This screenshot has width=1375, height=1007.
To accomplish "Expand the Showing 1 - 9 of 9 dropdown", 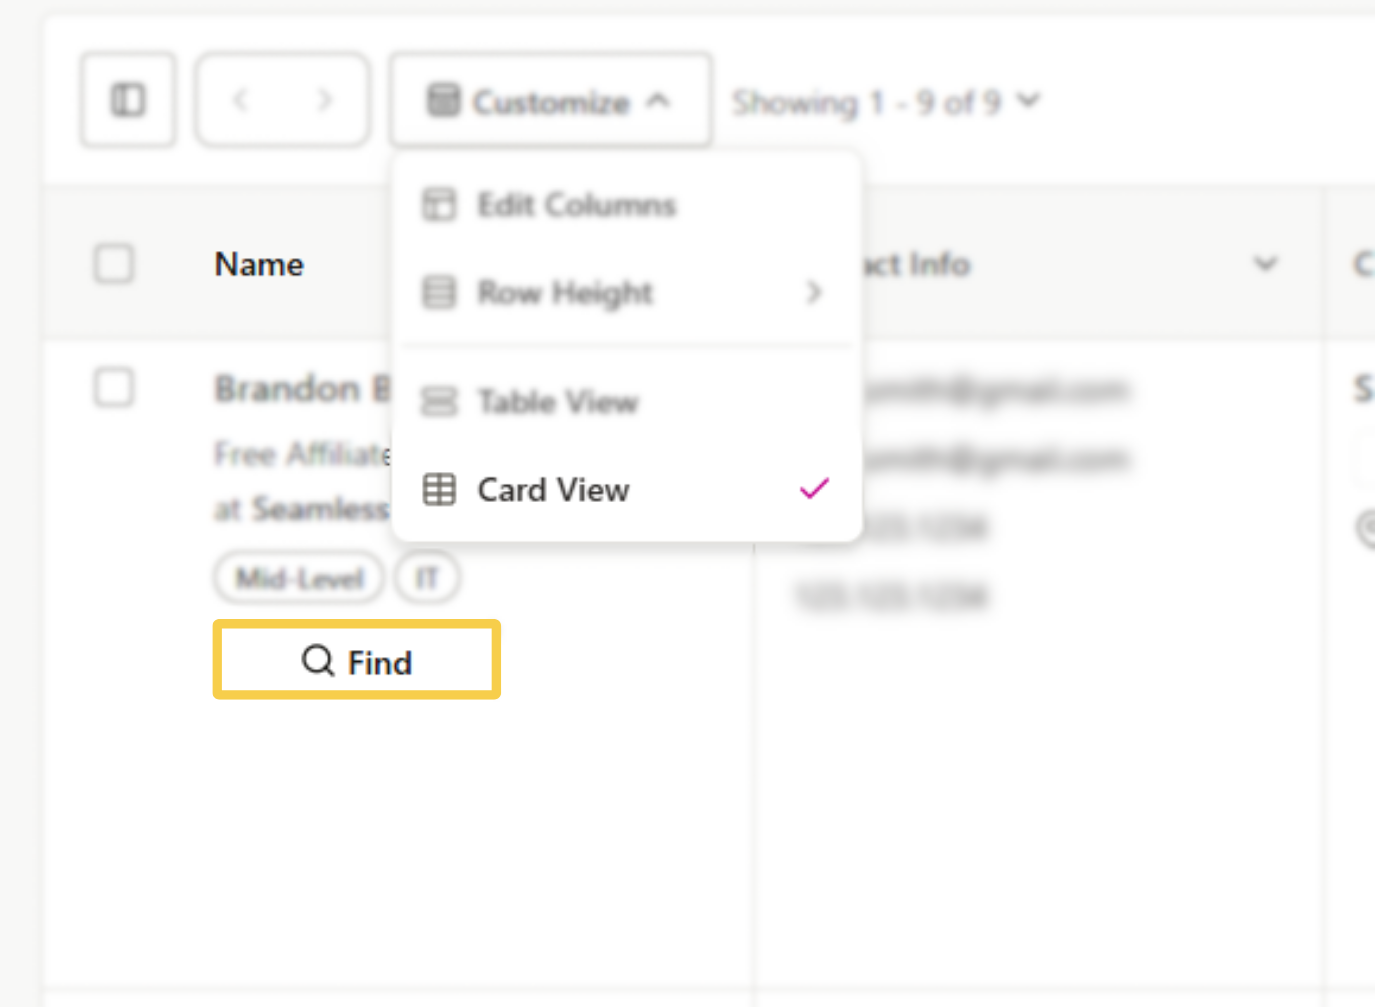I will [x=885, y=99].
